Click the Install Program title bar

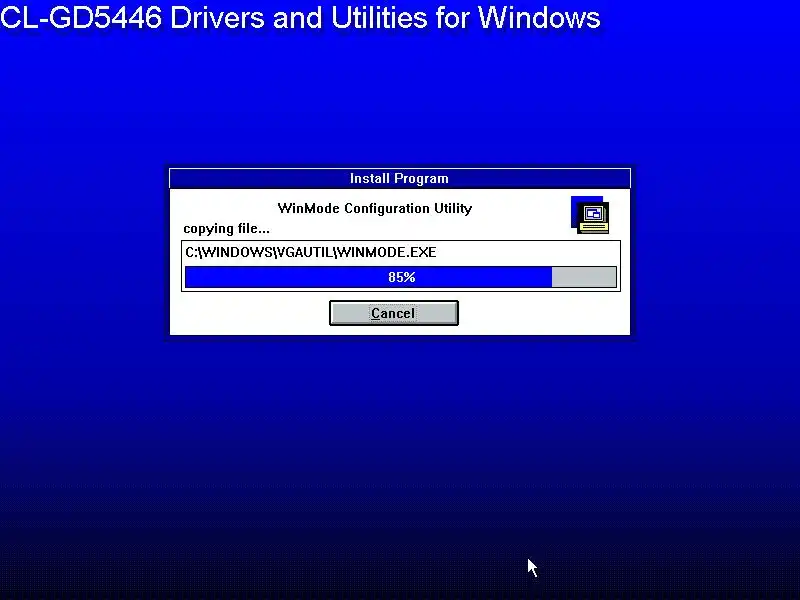pos(399,179)
